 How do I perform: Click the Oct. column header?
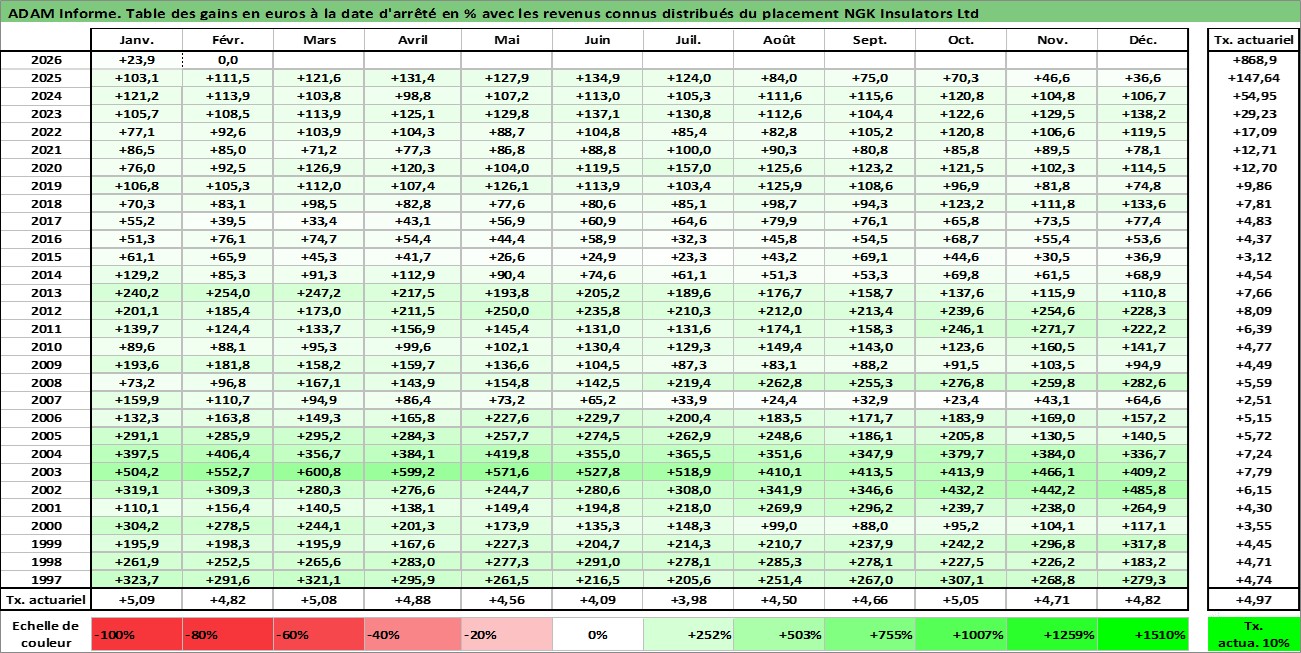pos(961,40)
